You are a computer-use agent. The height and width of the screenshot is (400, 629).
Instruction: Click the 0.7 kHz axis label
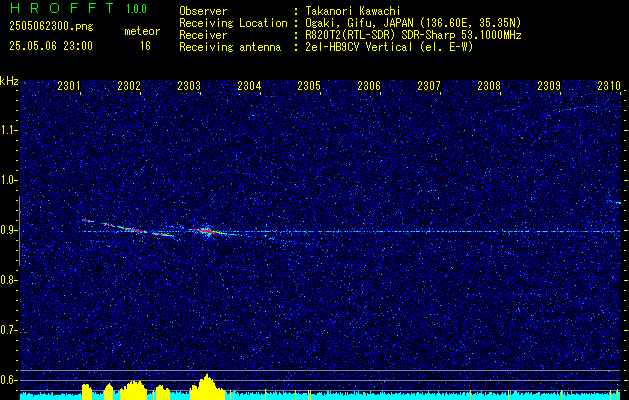point(8,330)
